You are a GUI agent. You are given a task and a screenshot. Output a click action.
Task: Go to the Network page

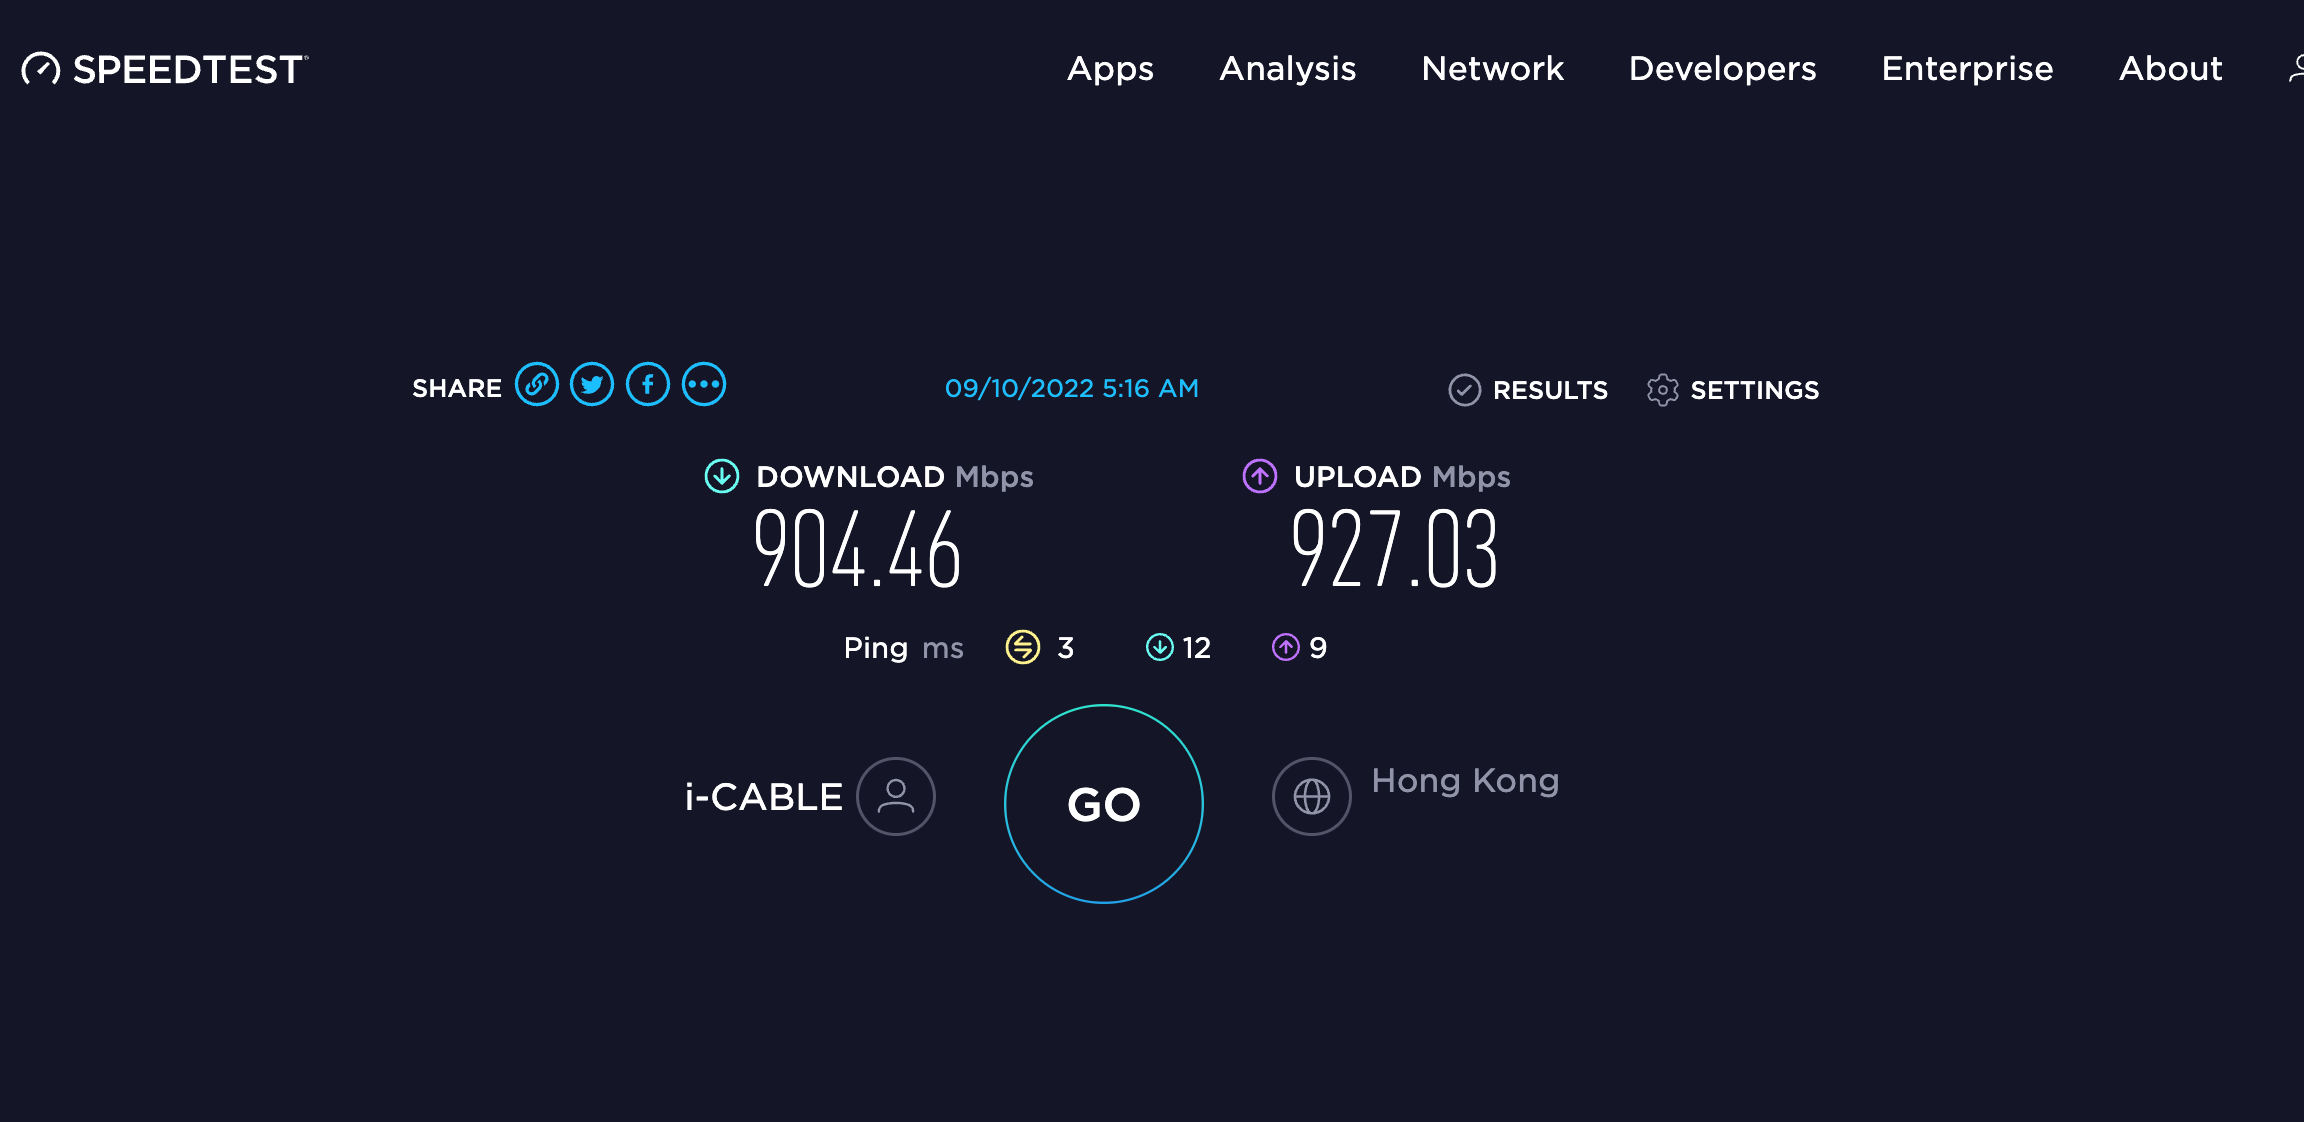point(1493,69)
